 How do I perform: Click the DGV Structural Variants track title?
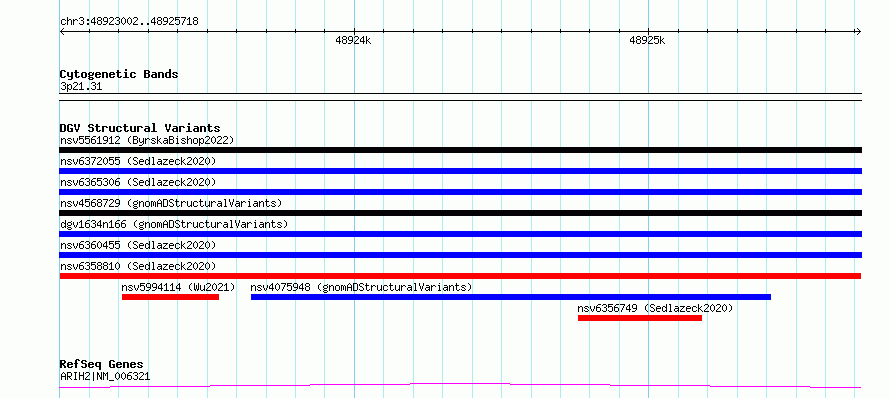[x=140, y=128]
